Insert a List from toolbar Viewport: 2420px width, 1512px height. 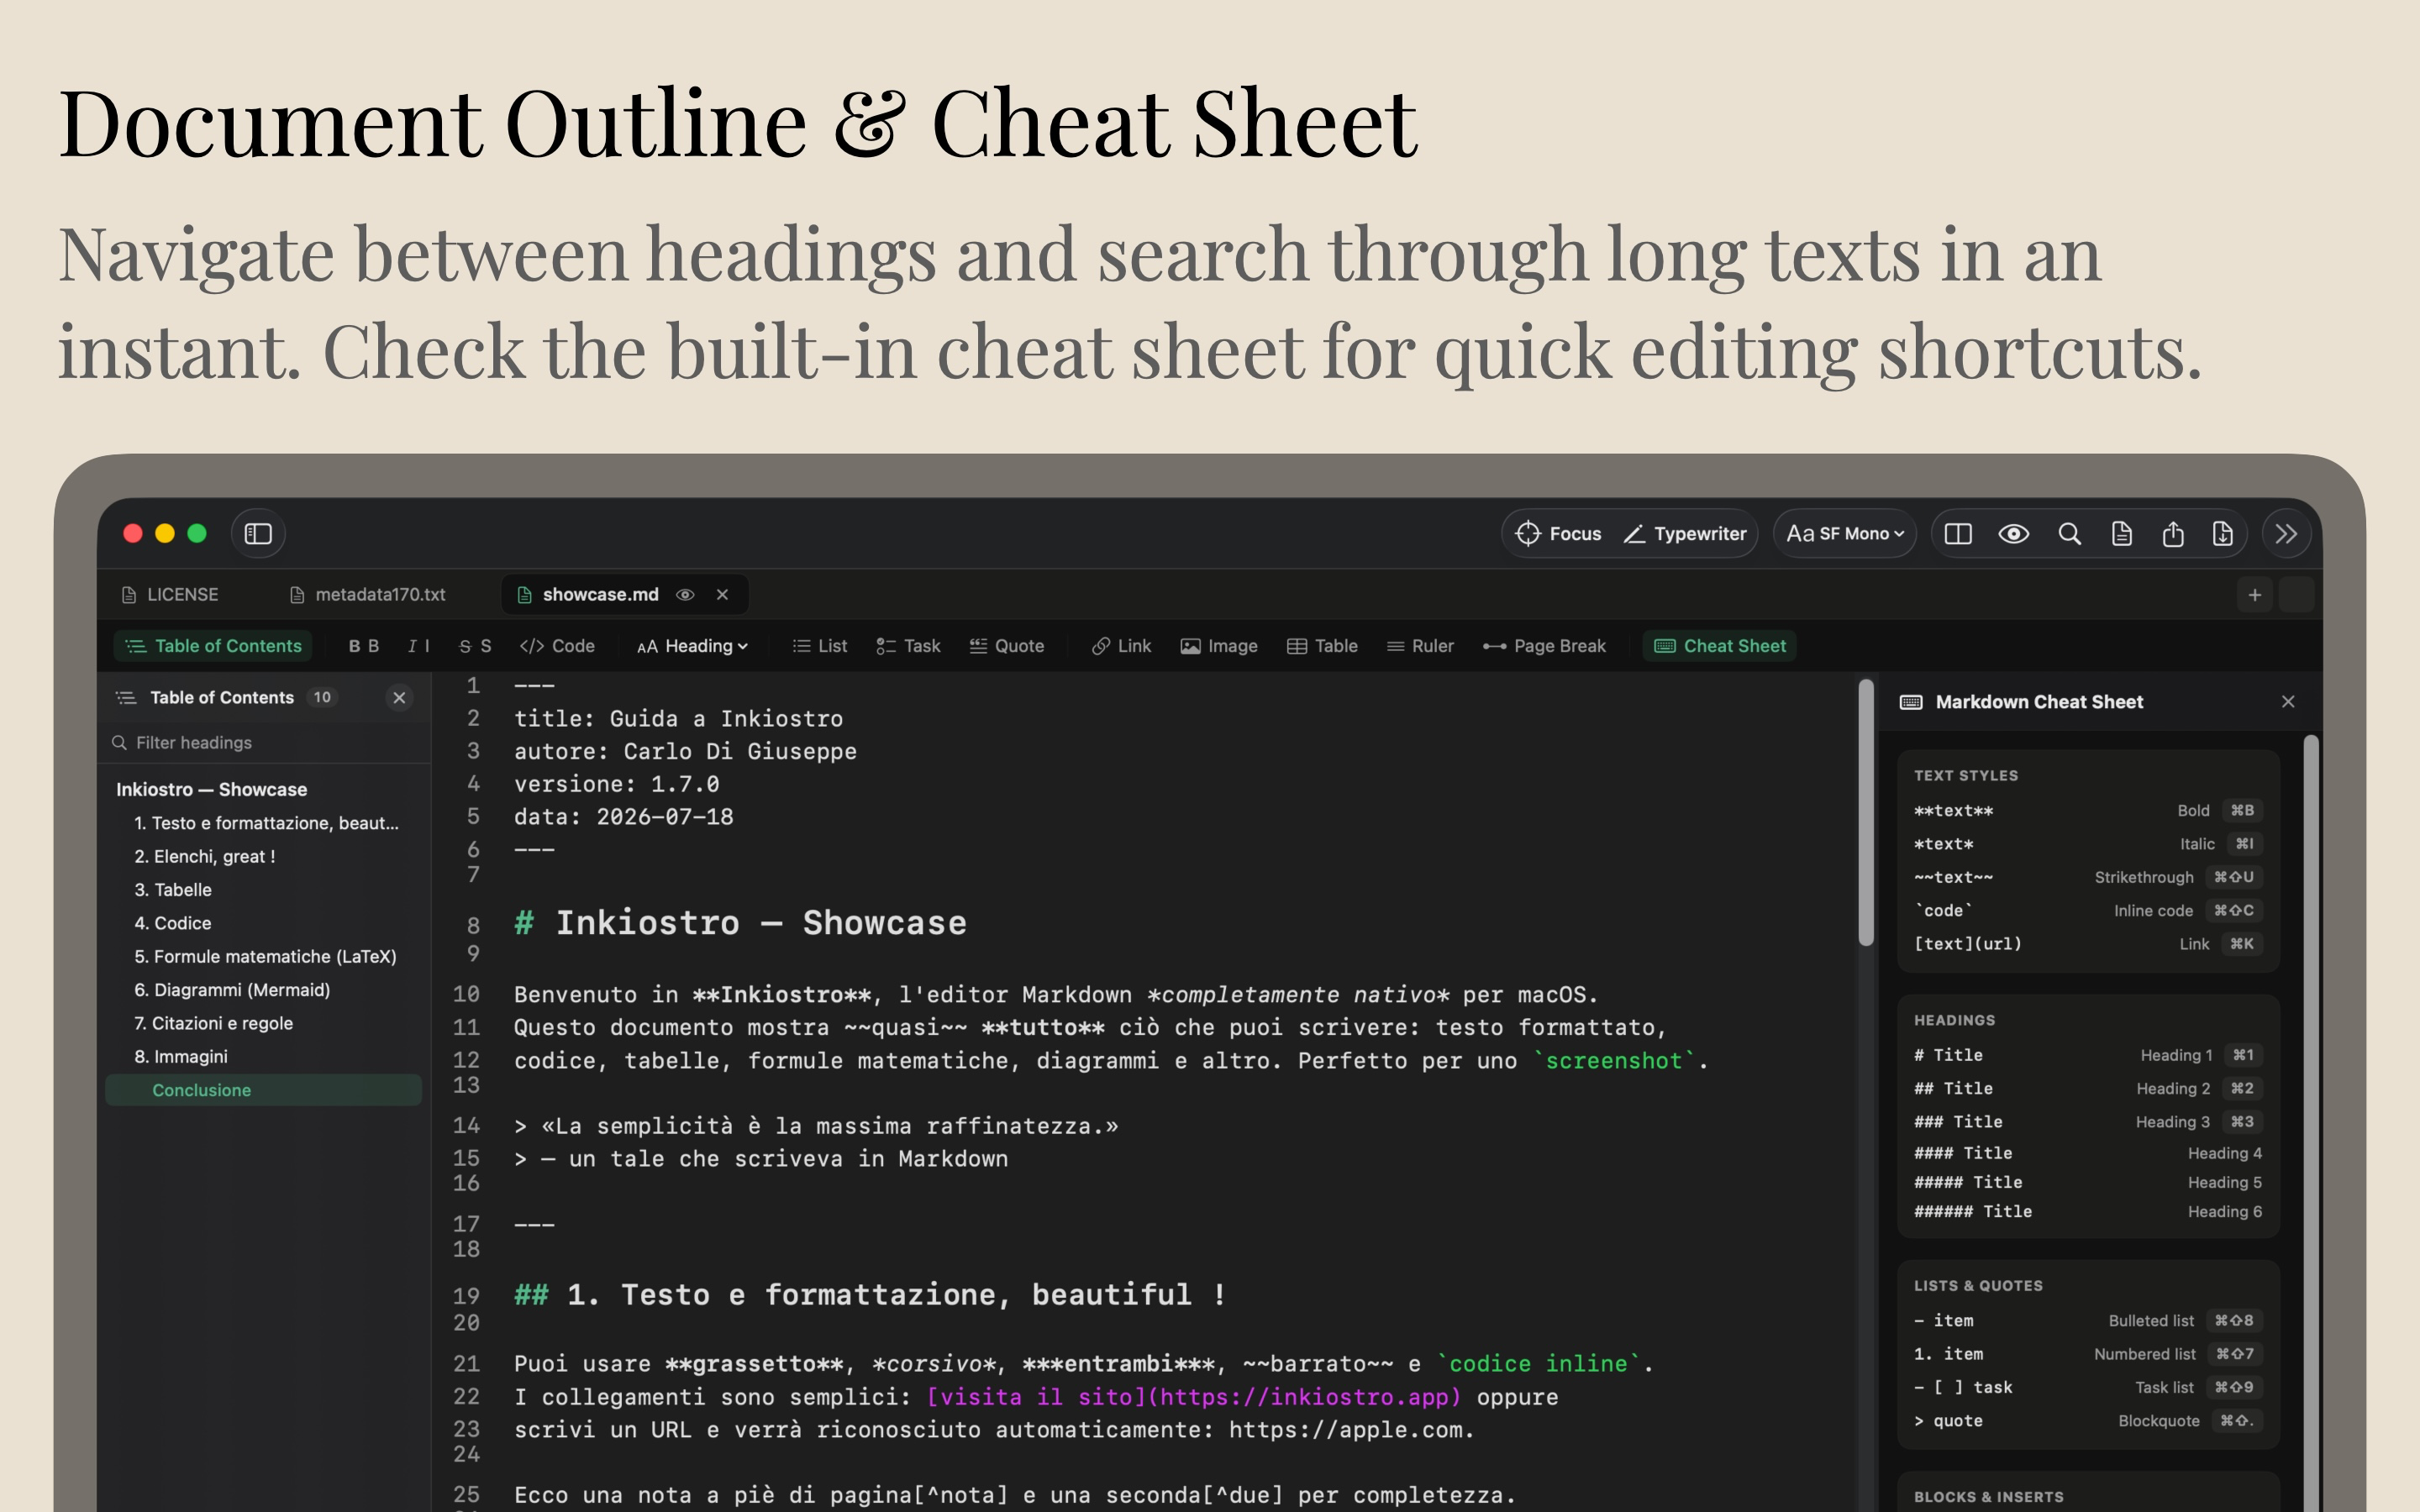tap(820, 646)
